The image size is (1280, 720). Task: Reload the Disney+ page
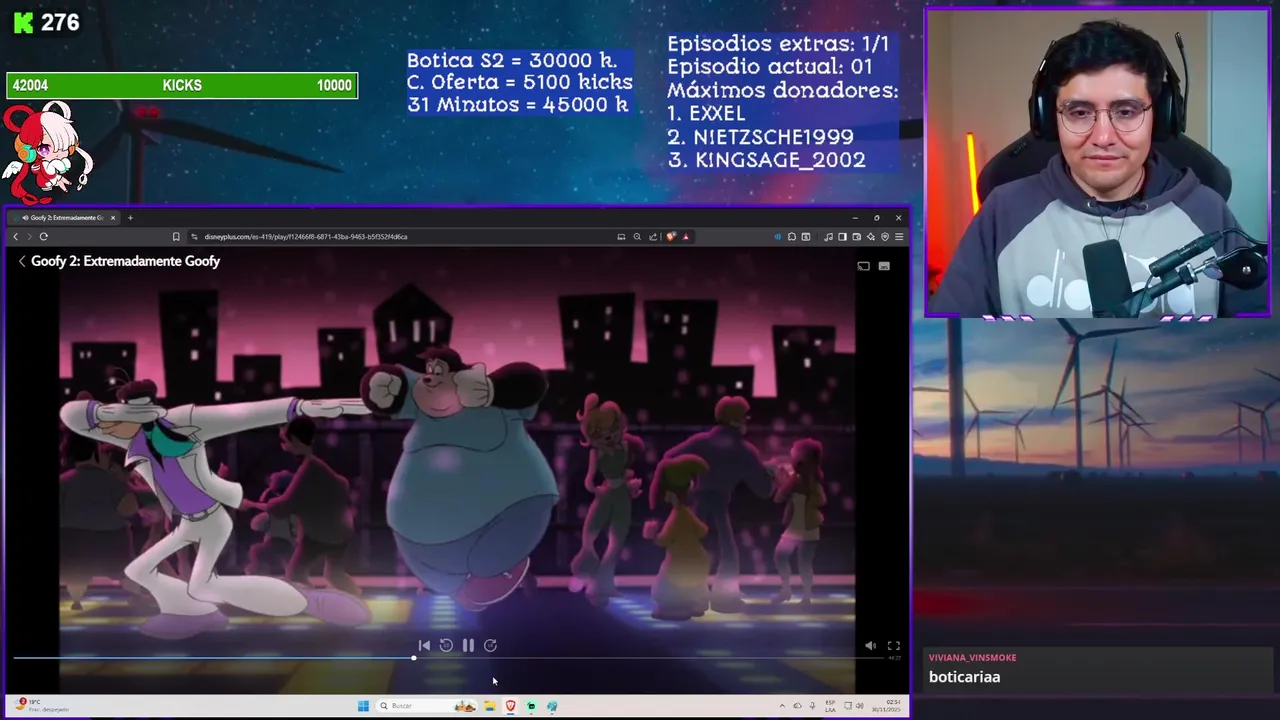(43, 237)
